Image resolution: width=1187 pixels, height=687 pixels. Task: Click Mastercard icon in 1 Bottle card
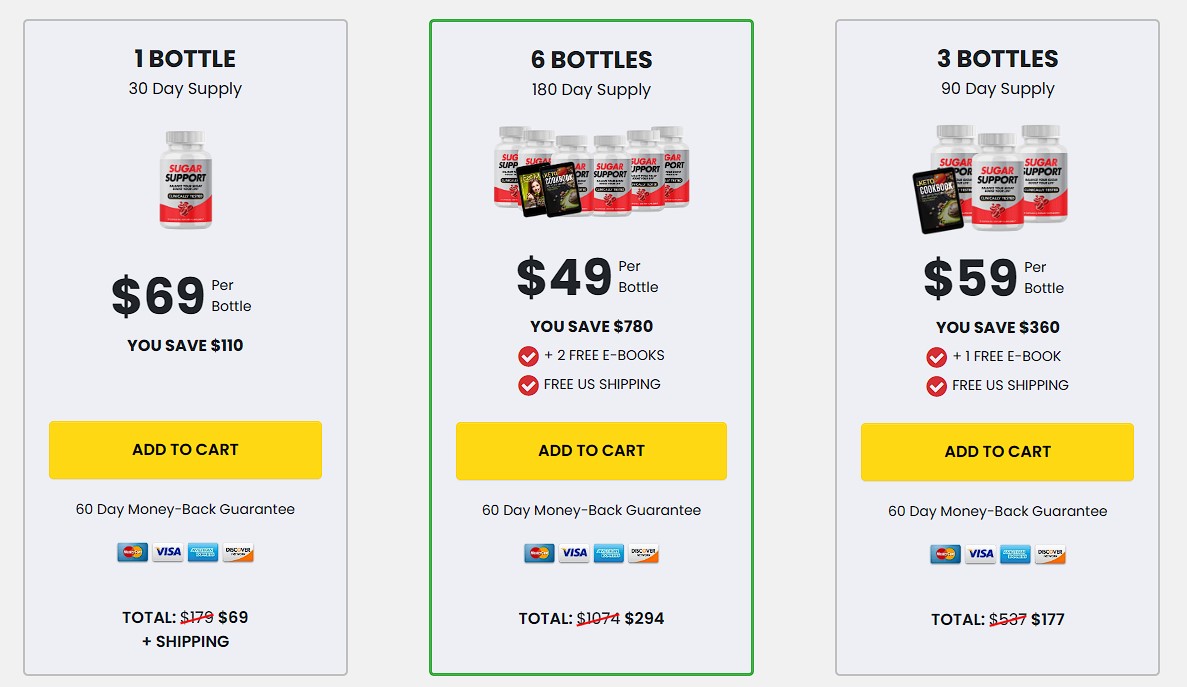pos(132,552)
